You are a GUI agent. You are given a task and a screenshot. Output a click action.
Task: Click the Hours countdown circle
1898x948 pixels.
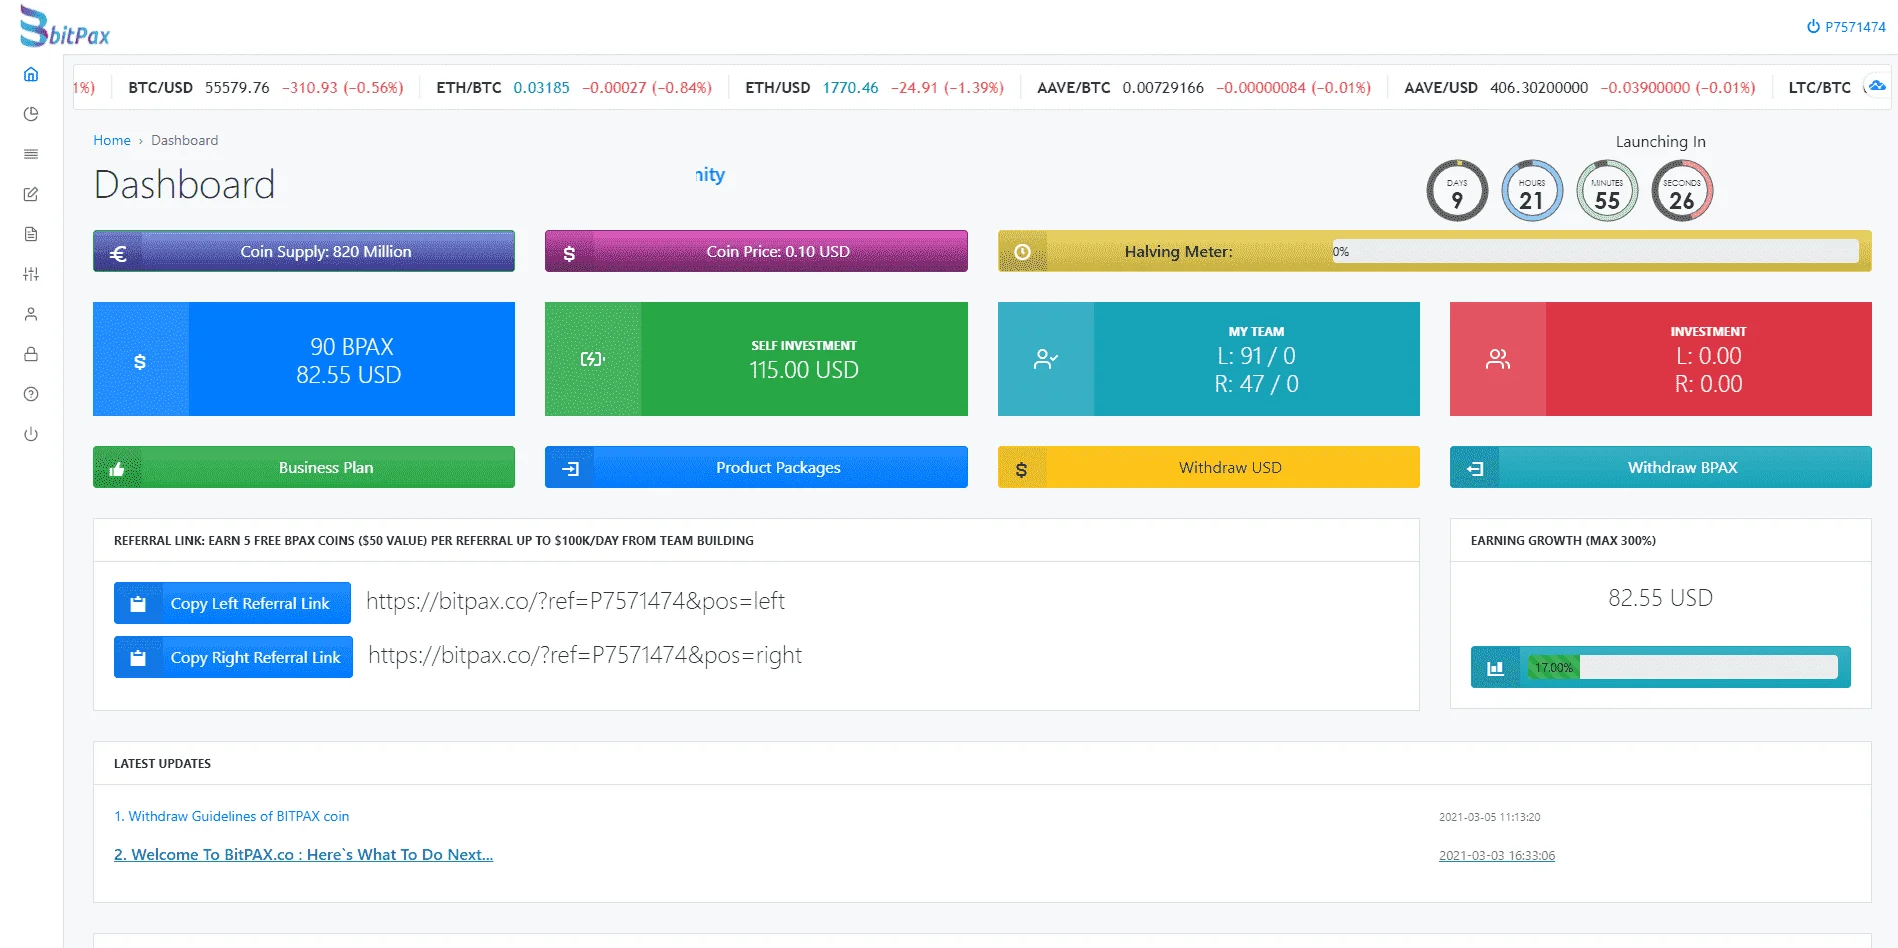[1532, 191]
